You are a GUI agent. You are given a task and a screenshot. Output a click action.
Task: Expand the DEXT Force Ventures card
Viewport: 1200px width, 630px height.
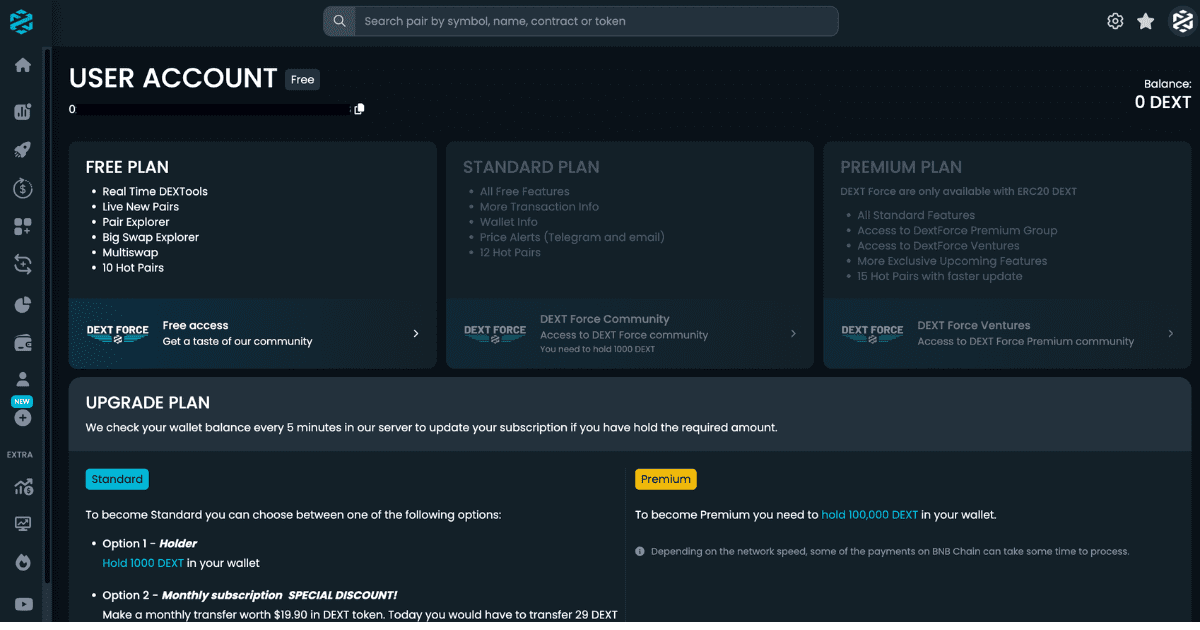click(x=1006, y=333)
